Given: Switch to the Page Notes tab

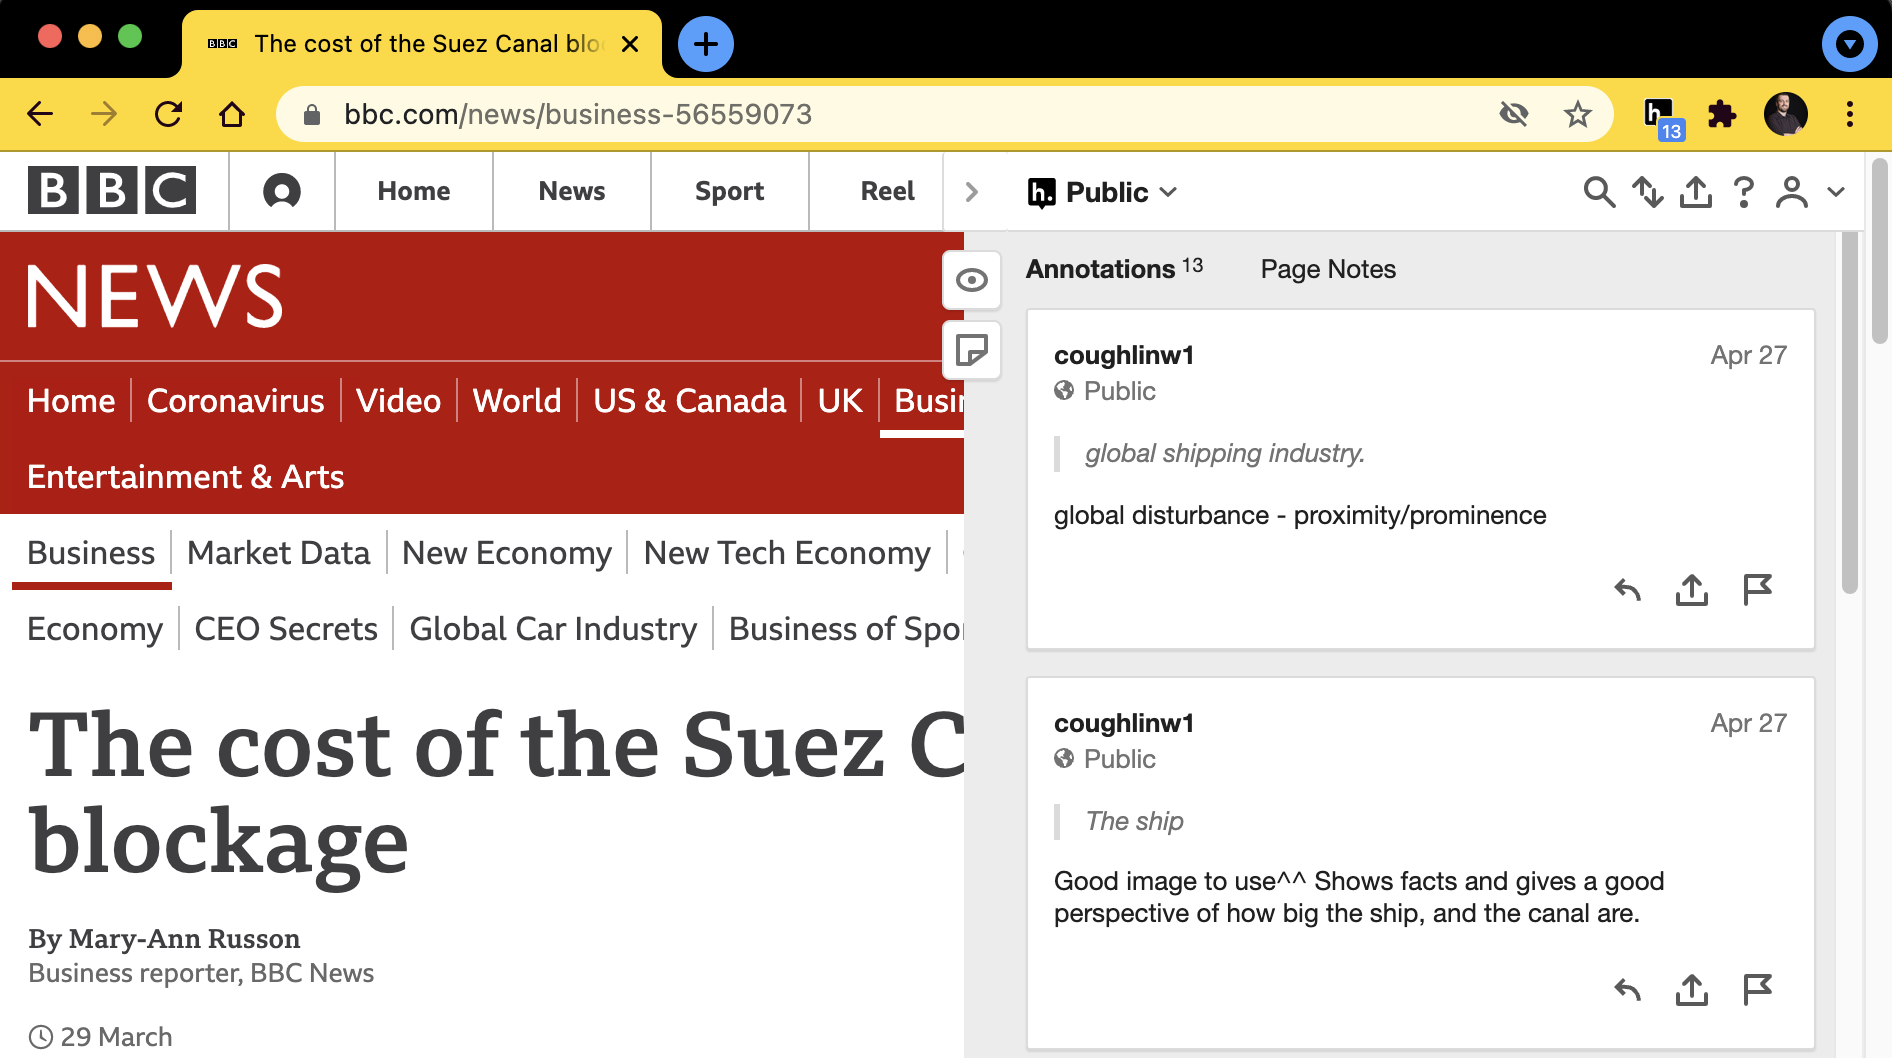Looking at the screenshot, I should coord(1328,269).
